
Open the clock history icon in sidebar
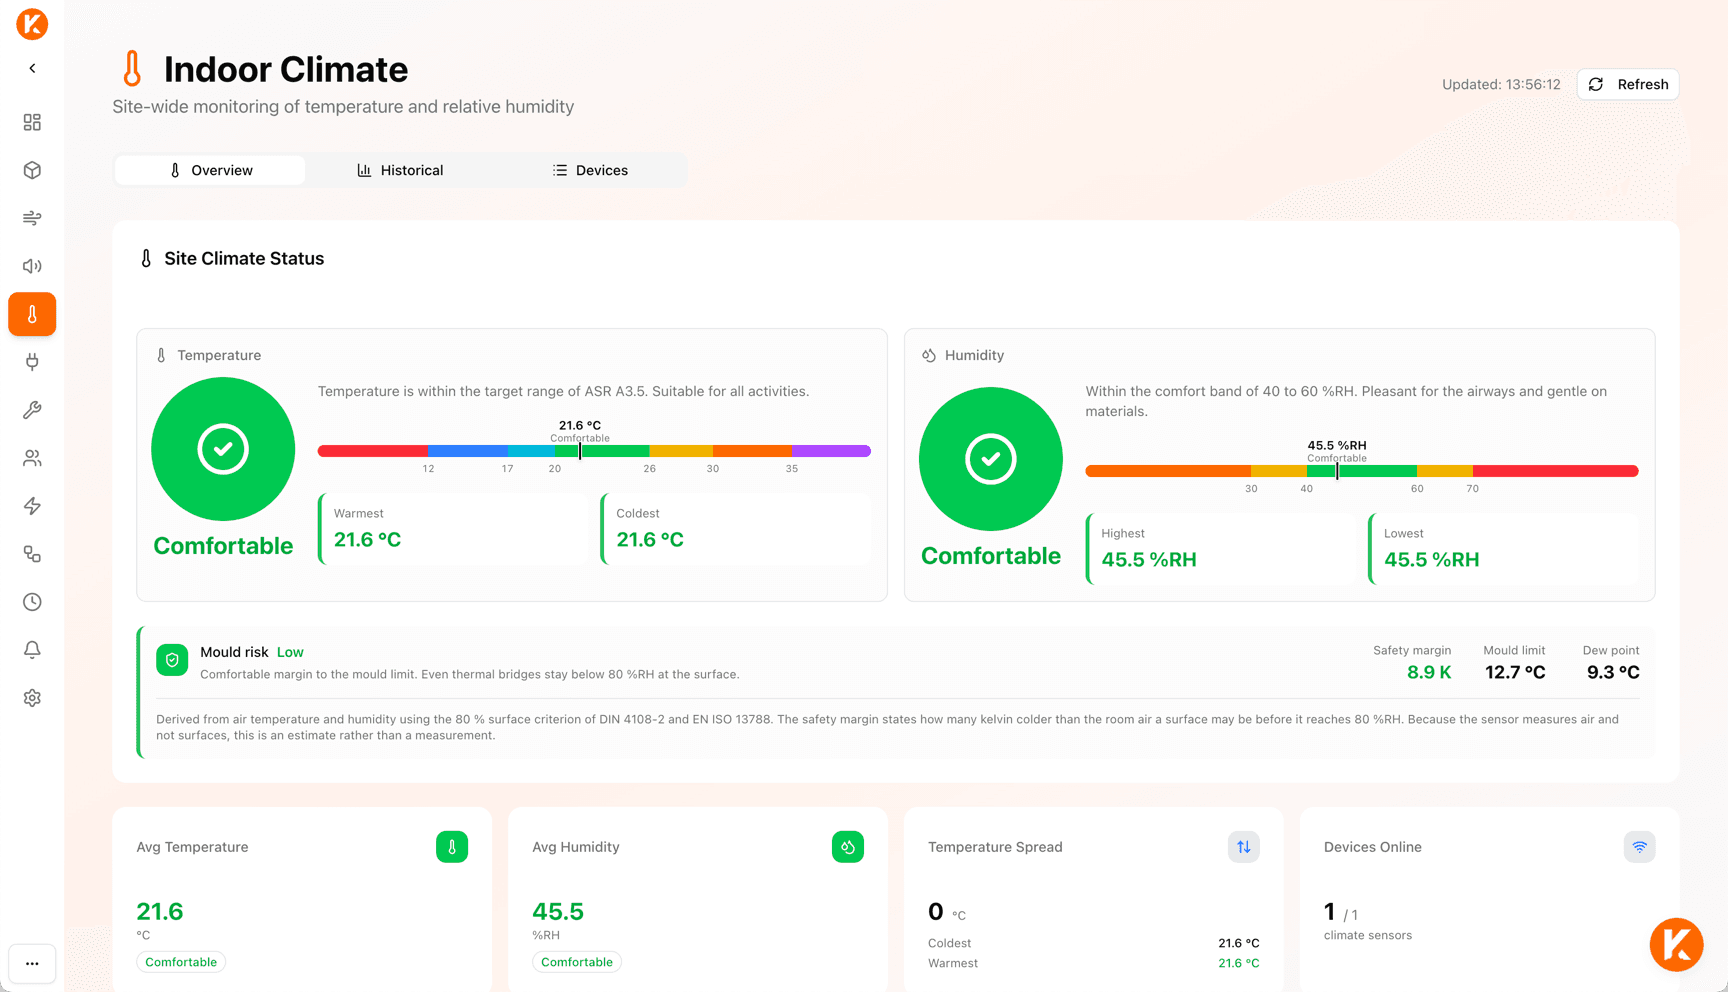point(32,602)
